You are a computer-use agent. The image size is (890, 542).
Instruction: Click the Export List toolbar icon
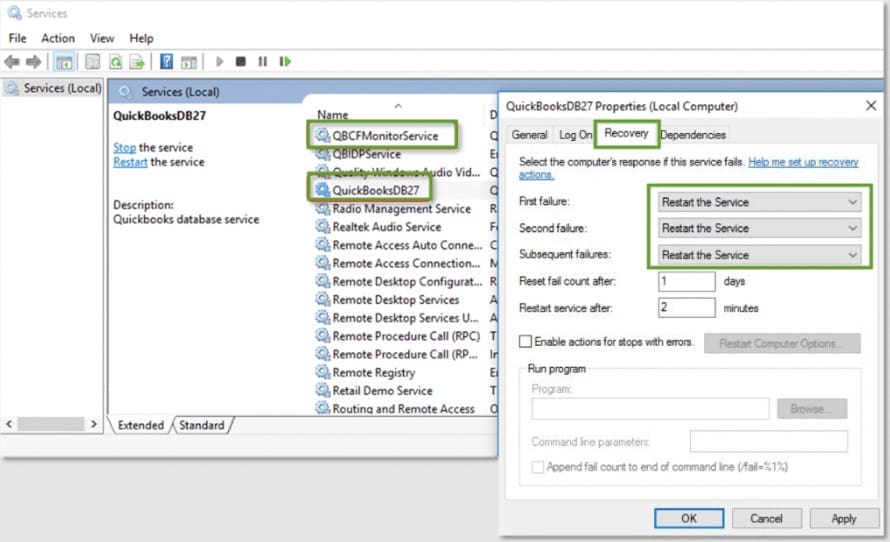[x=137, y=61]
